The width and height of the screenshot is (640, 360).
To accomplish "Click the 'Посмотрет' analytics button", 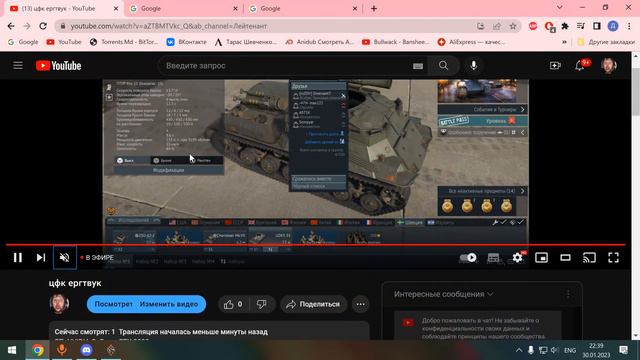I will pos(113,304).
